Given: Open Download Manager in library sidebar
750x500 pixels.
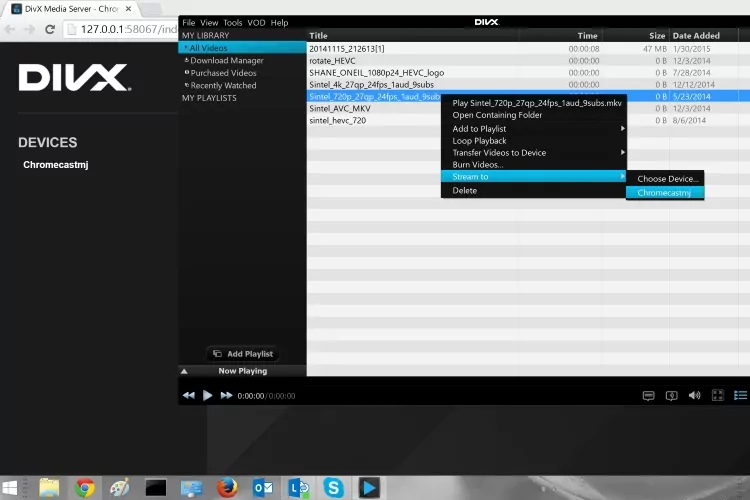Looking at the screenshot, I should (x=227, y=60).
